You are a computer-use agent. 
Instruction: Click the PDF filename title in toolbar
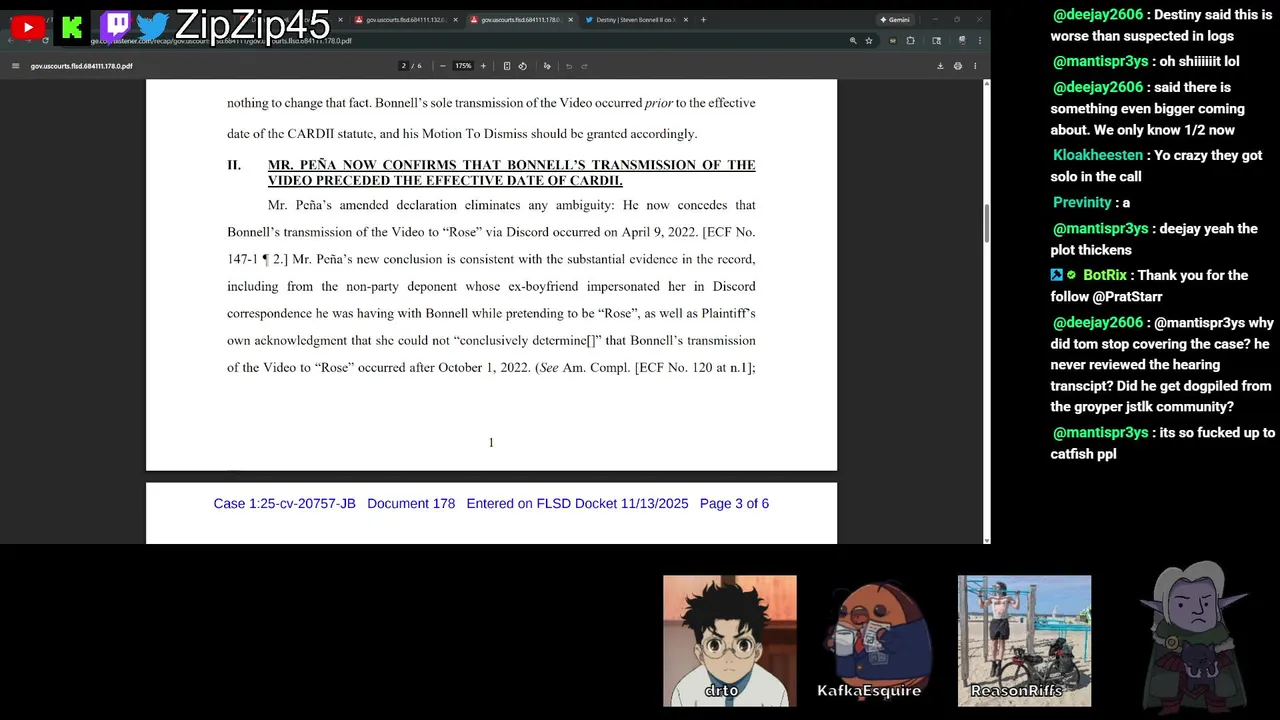[82, 66]
